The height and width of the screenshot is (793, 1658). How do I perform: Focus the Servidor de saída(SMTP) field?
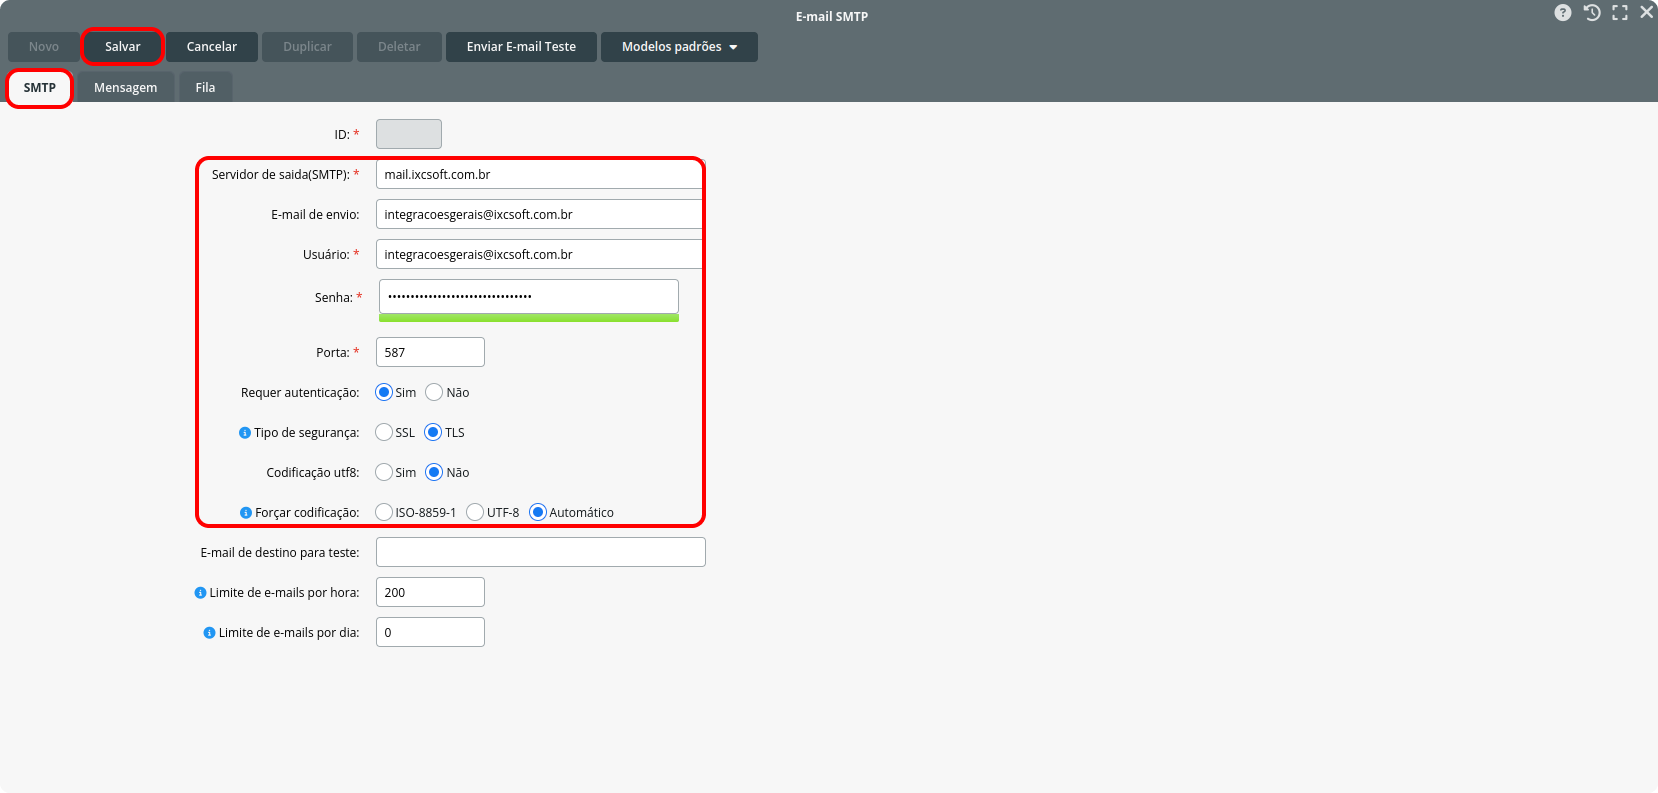(540, 174)
